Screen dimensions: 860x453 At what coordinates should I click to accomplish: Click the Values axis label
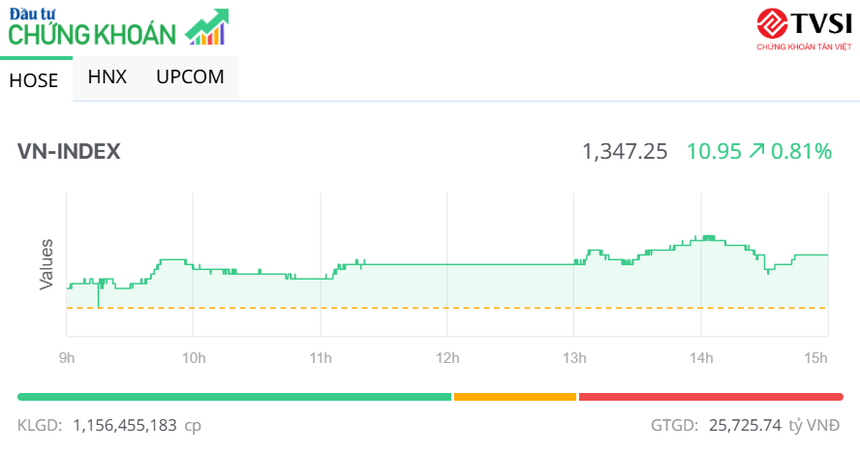click(46, 265)
